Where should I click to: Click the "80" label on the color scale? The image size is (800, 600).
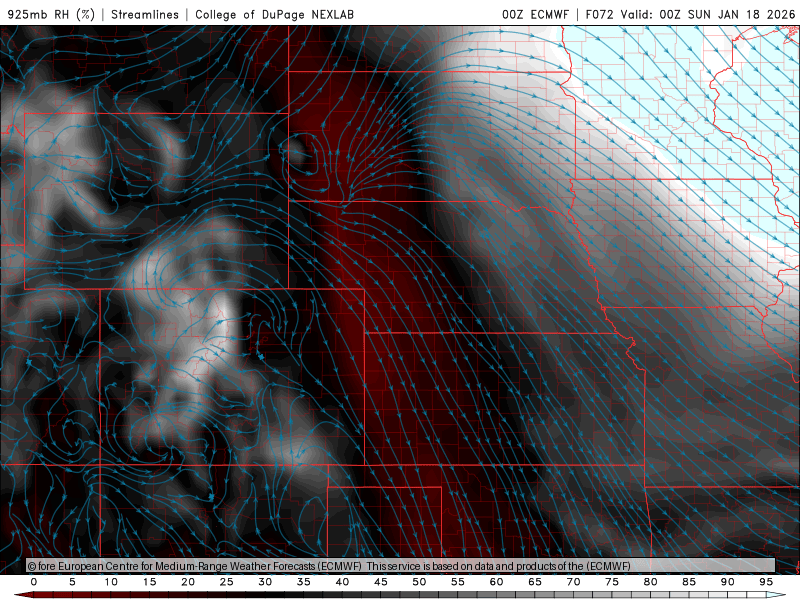650,582
